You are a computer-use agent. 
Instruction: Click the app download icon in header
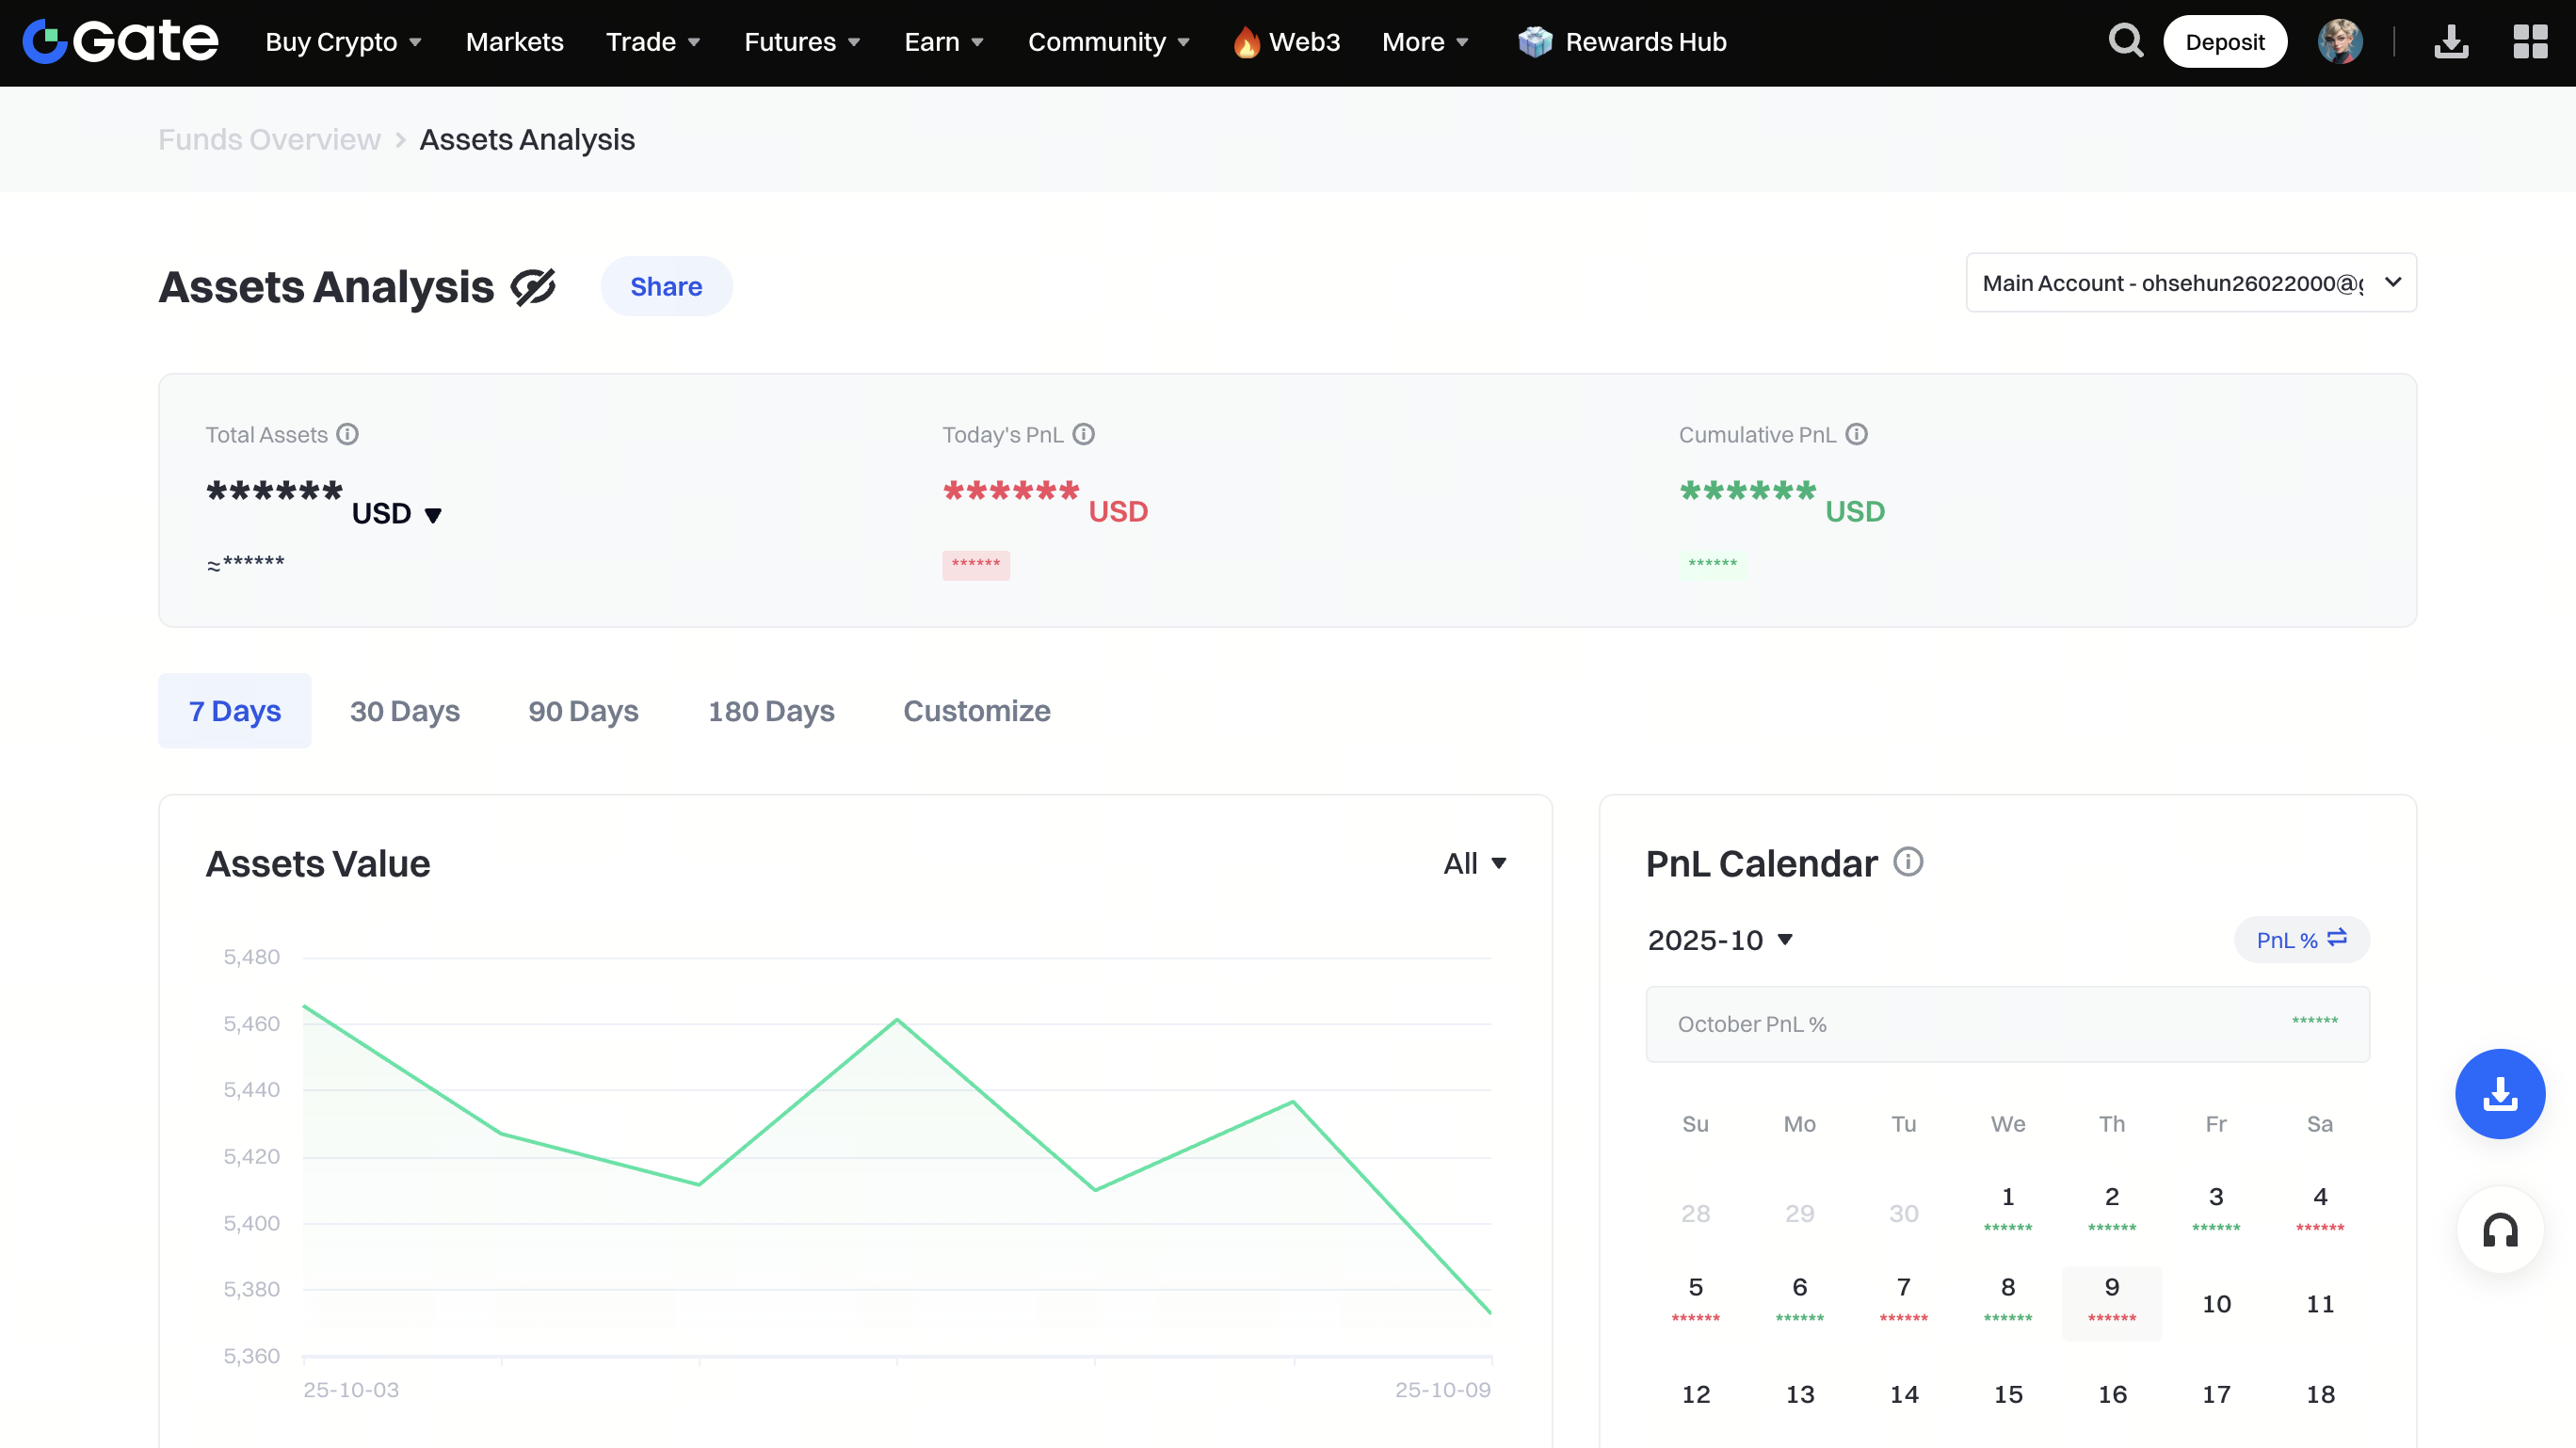[2451, 41]
